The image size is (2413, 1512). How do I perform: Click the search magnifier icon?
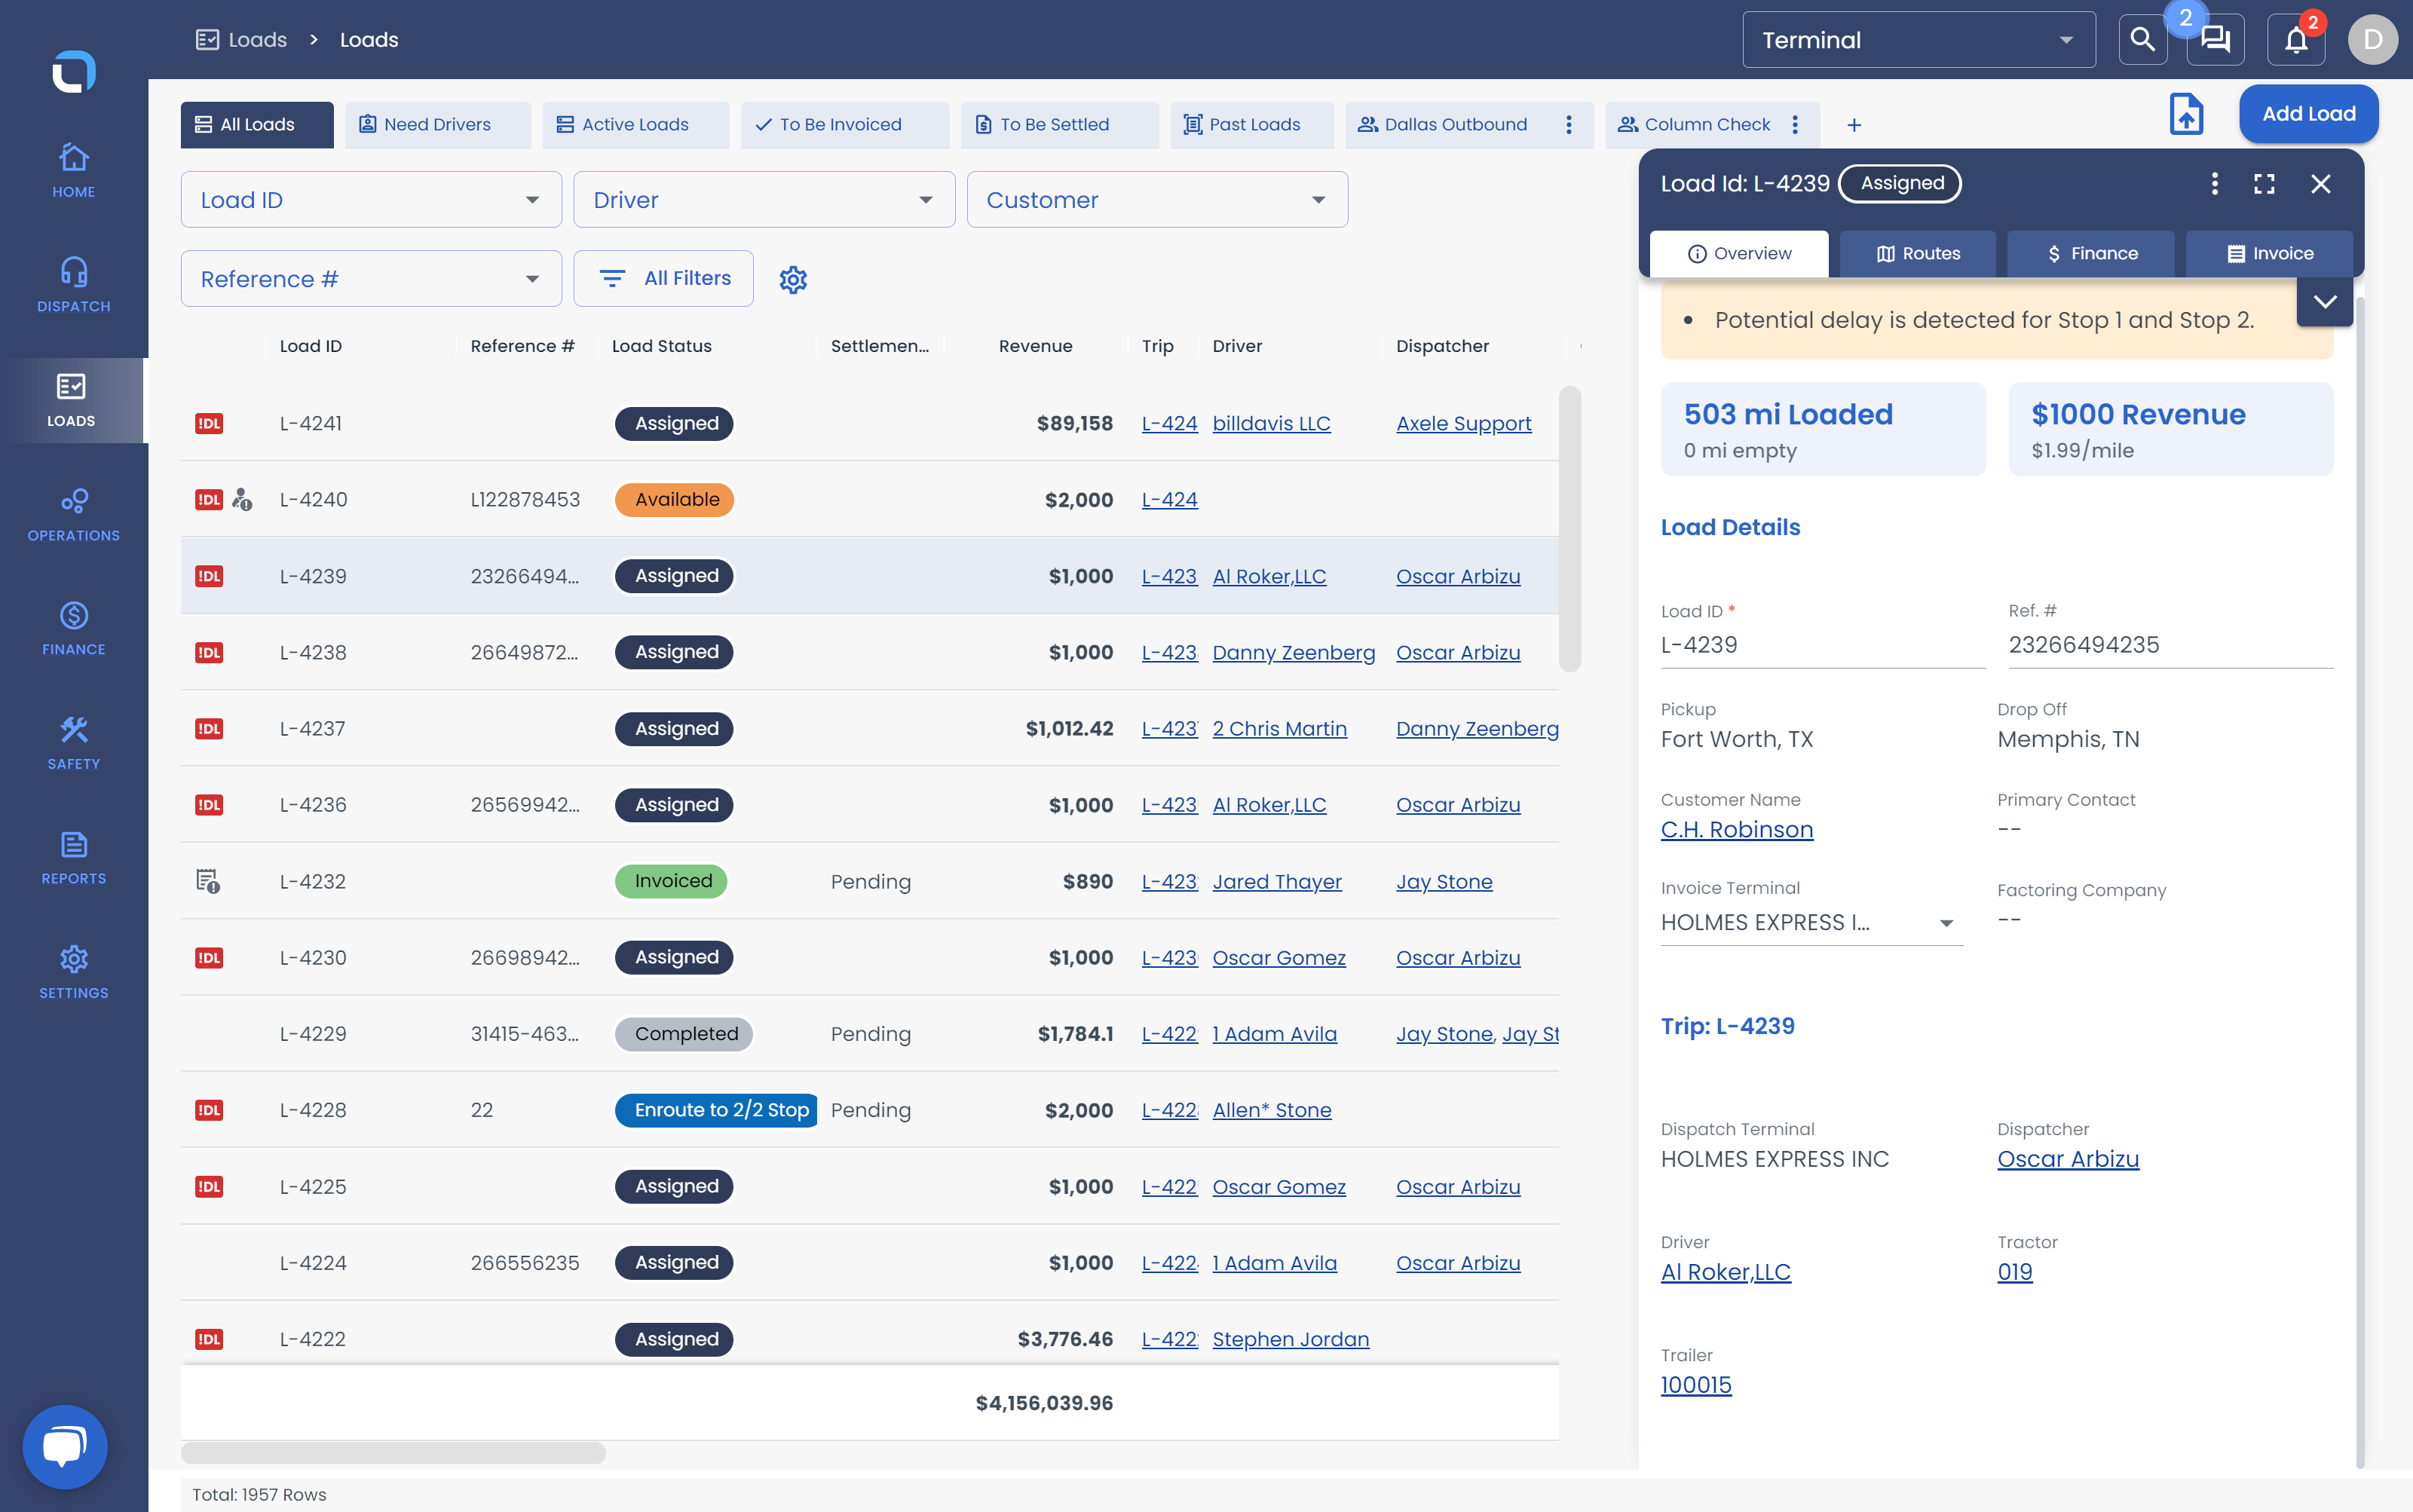coord(2142,40)
